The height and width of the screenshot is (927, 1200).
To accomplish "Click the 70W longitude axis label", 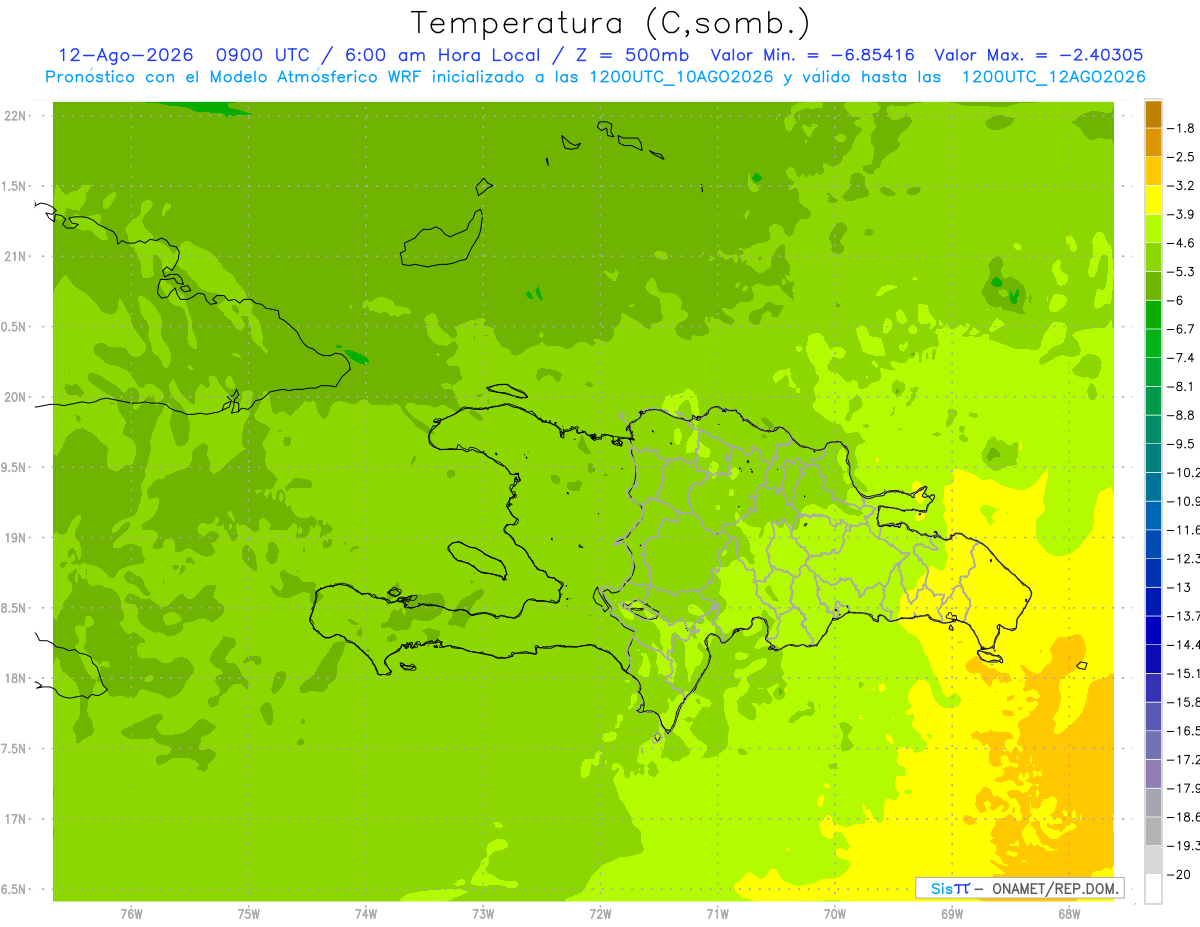I will [x=834, y=913].
